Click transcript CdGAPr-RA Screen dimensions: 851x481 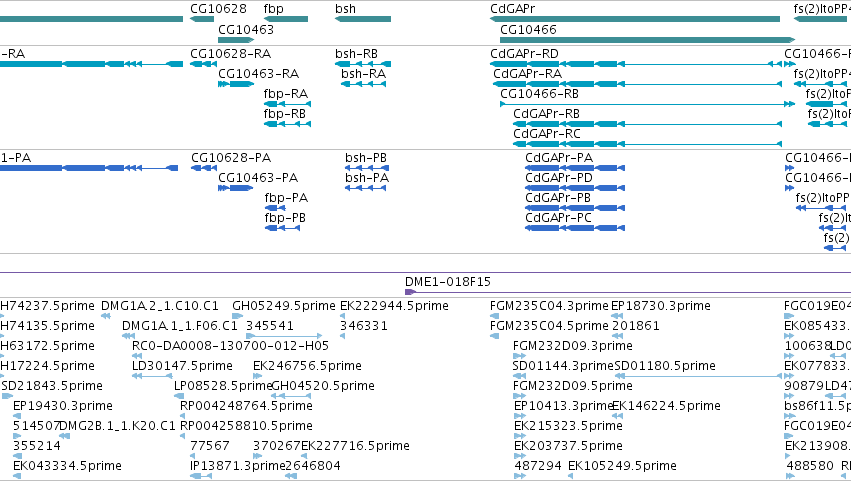(x=637, y=84)
